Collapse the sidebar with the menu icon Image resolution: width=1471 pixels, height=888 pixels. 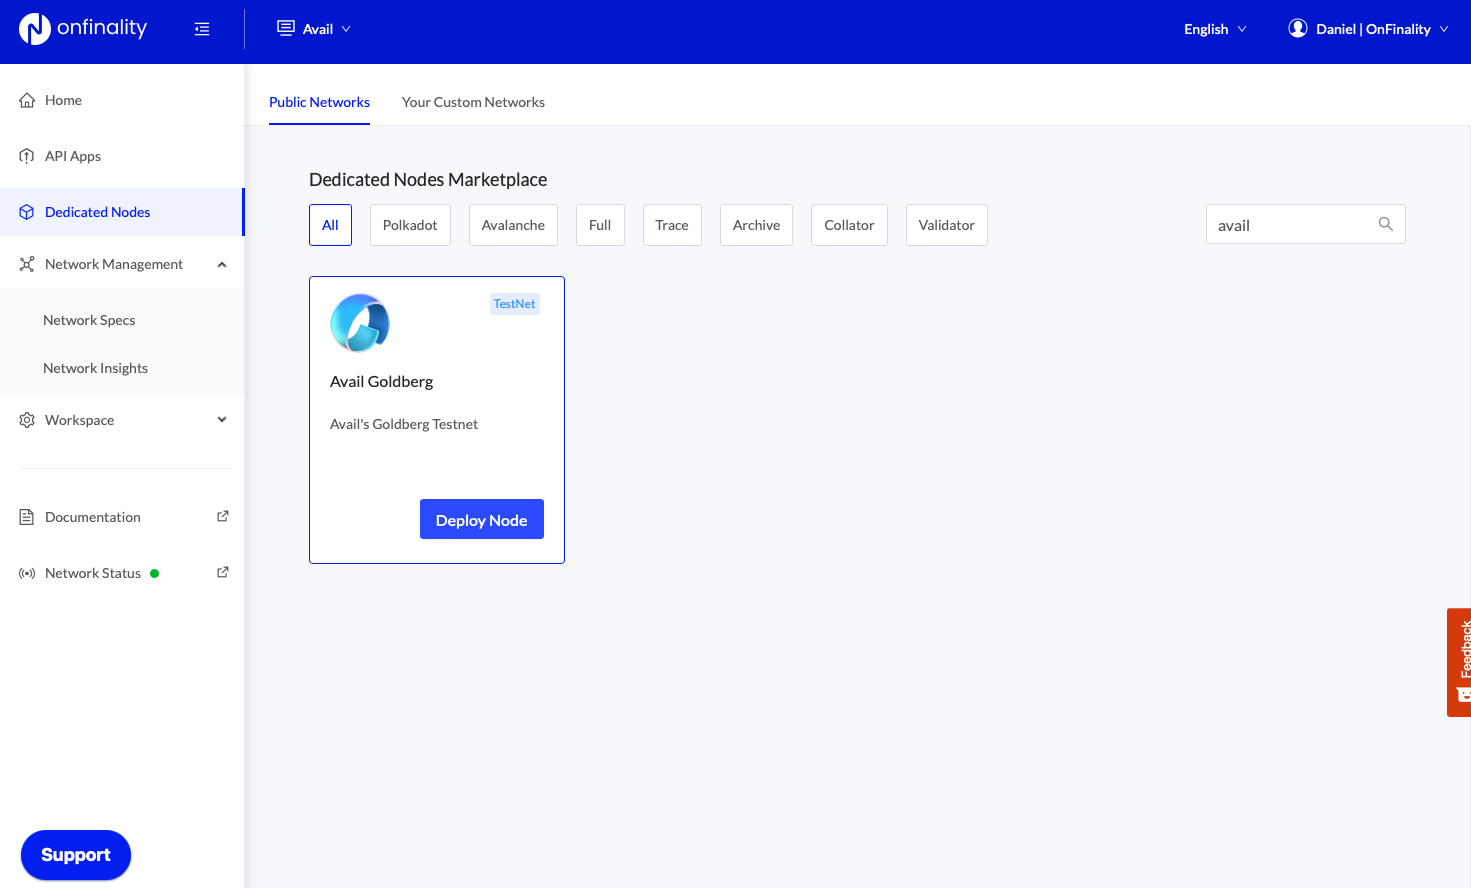[x=202, y=29]
